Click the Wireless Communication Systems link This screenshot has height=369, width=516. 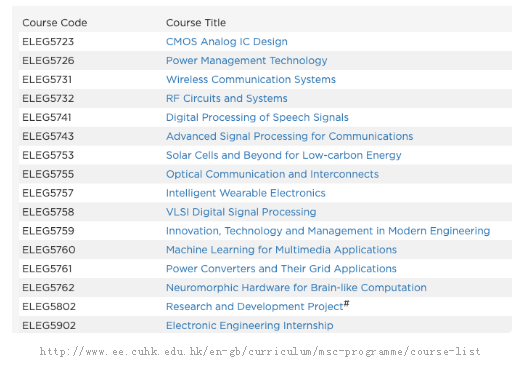[x=251, y=79]
